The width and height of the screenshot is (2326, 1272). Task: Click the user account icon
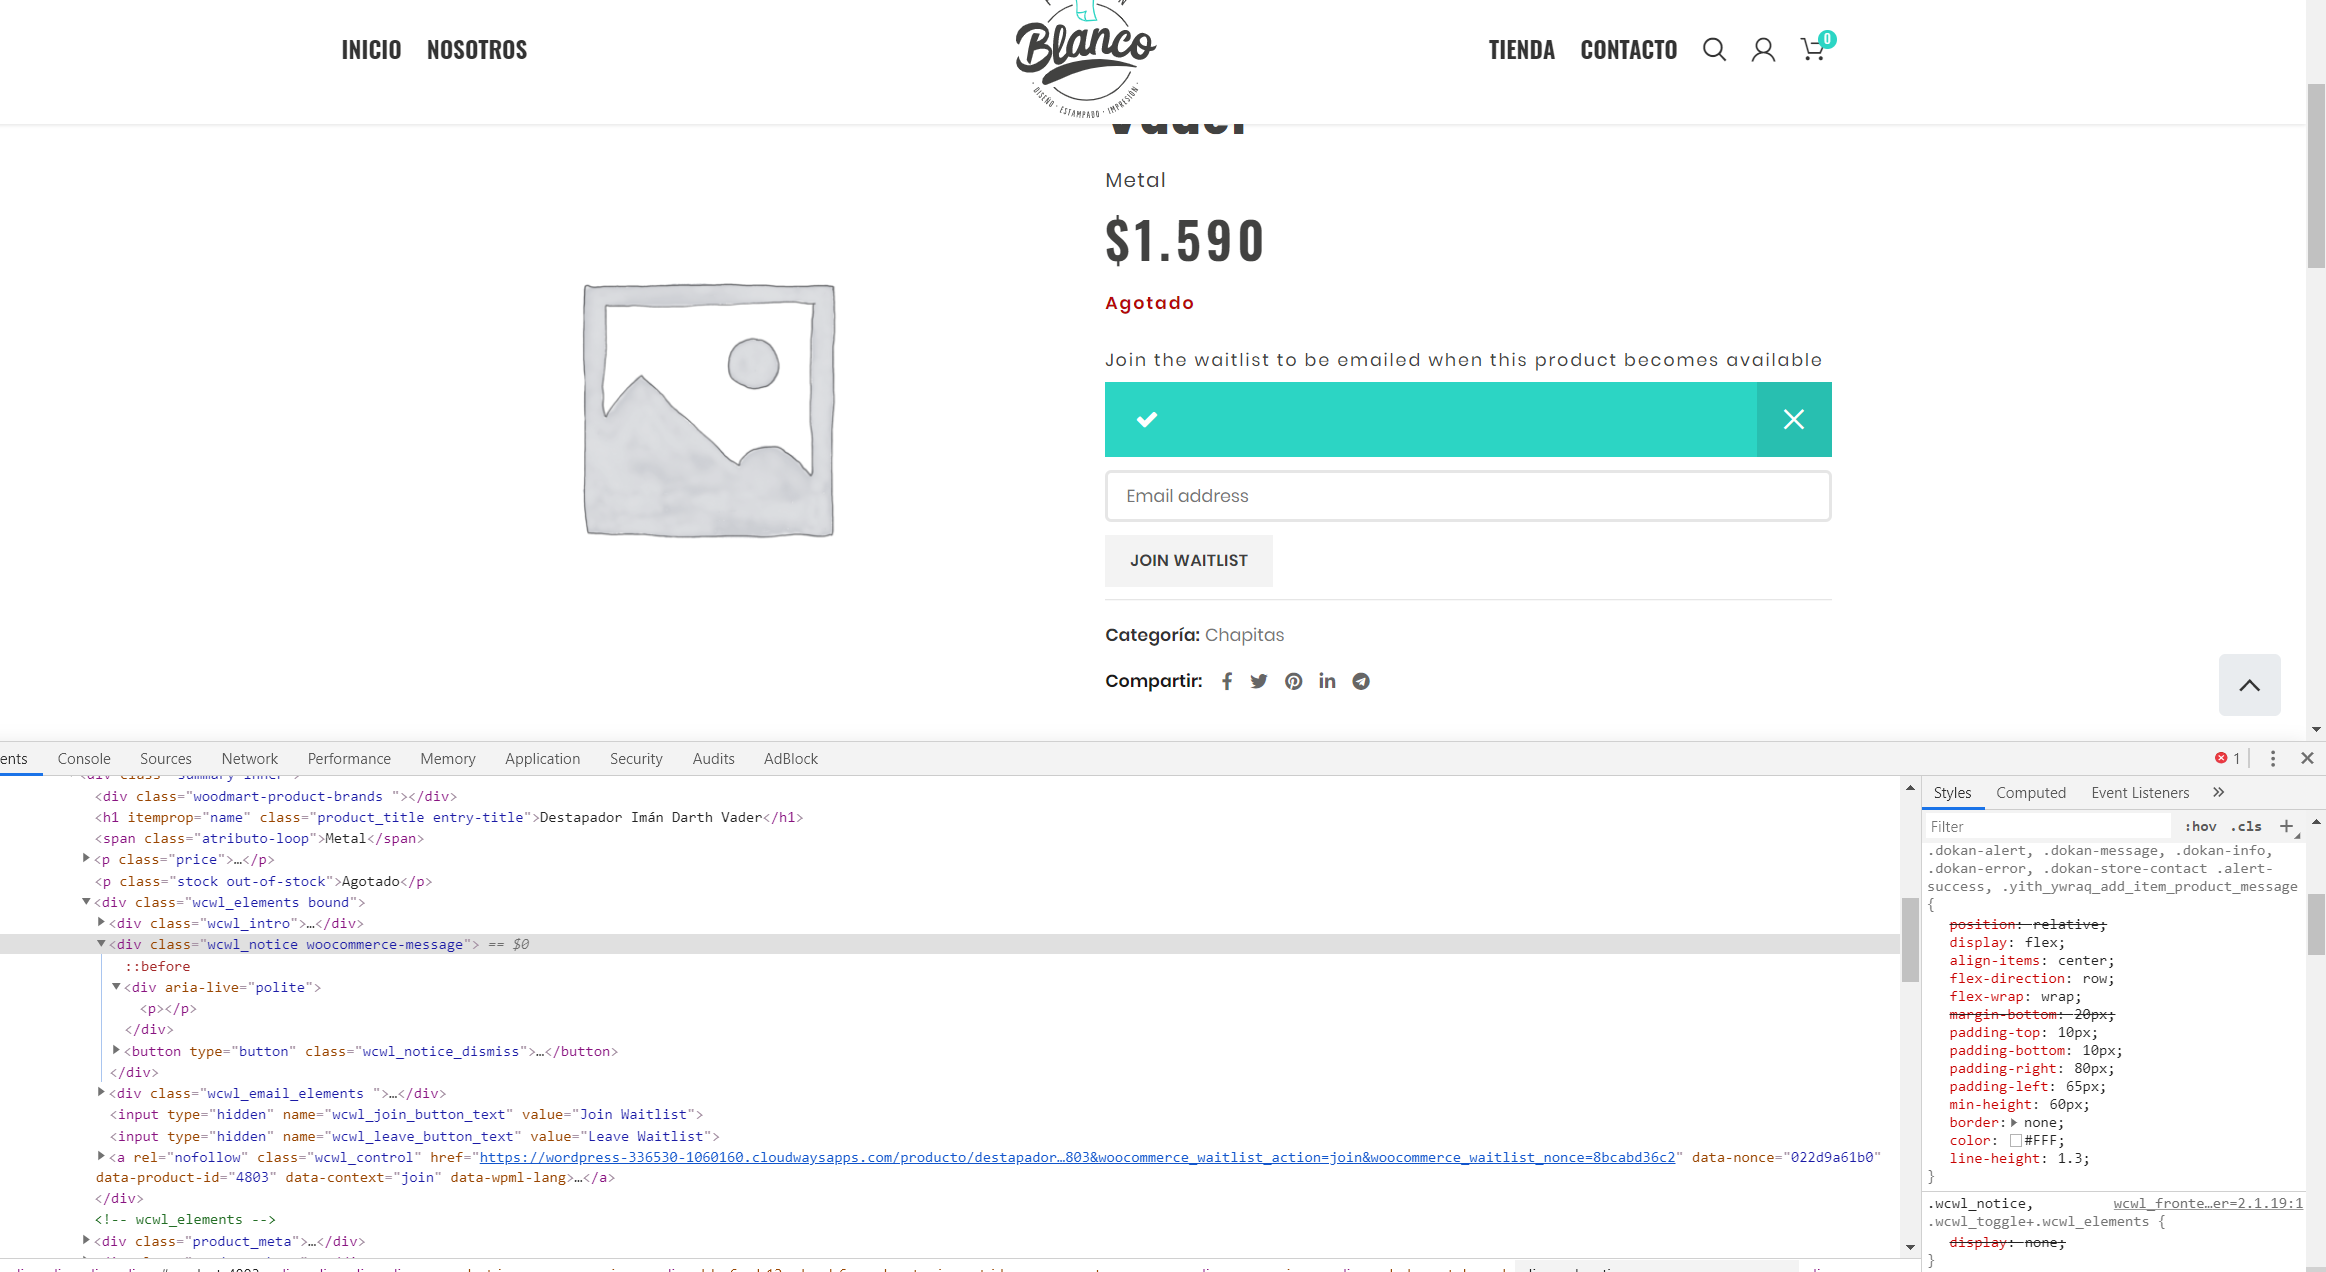pos(1763,50)
